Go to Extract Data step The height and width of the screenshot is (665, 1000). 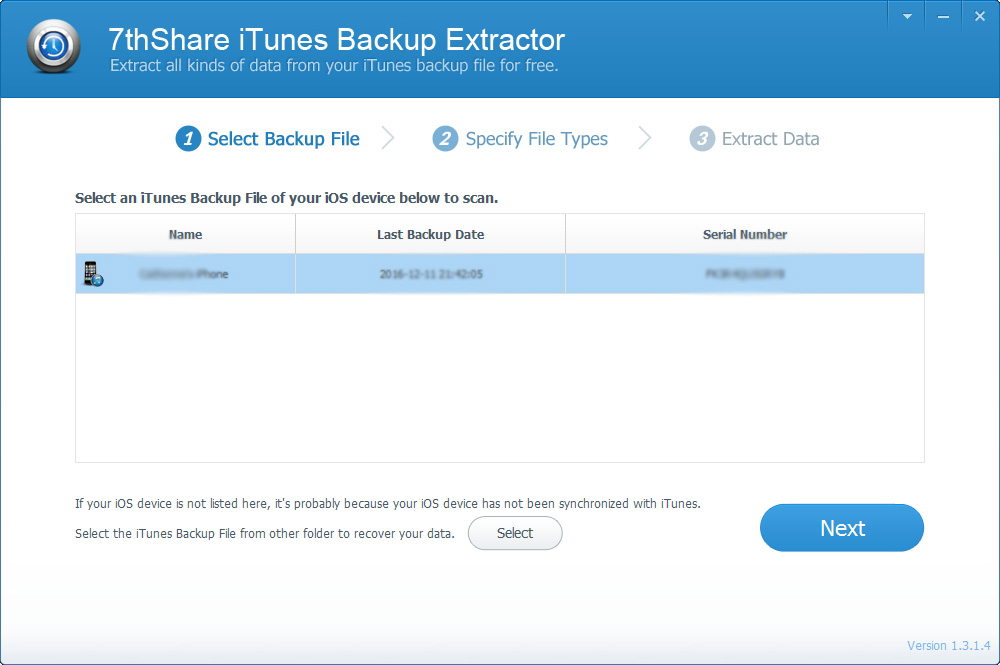(754, 138)
